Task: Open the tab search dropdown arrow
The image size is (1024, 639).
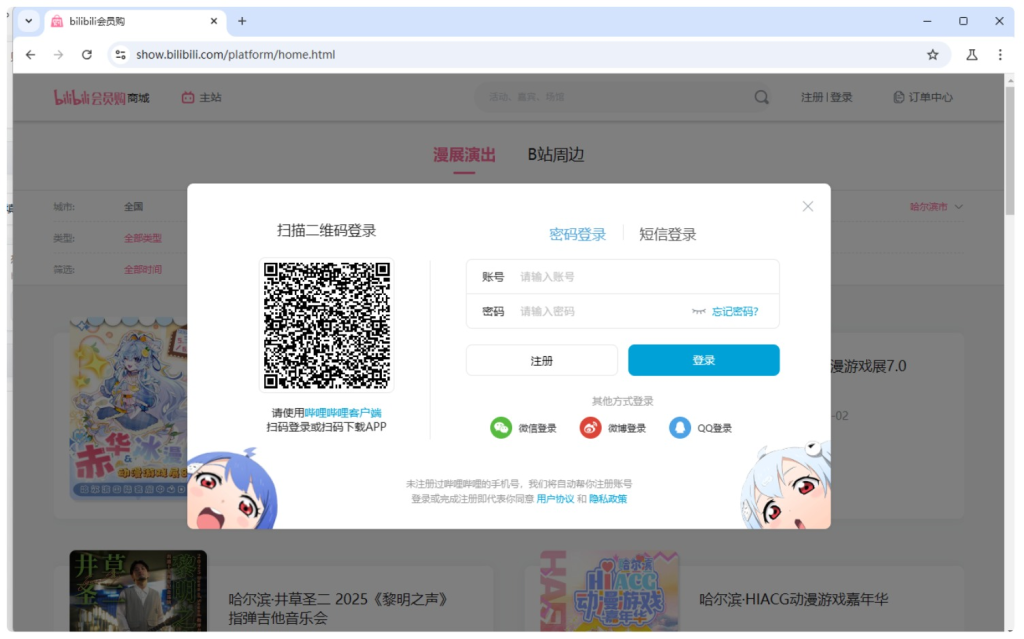Action: coord(29,21)
